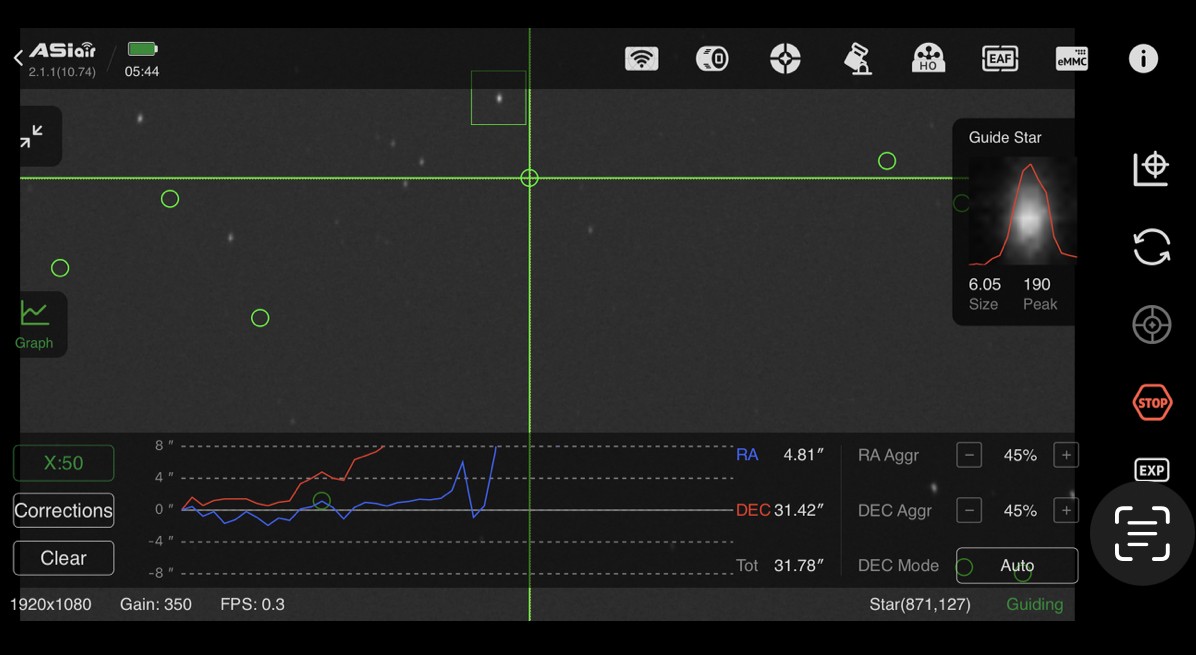Change DEC Mode from Auto
This screenshot has width=1196, height=655.
tap(1017, 566)
